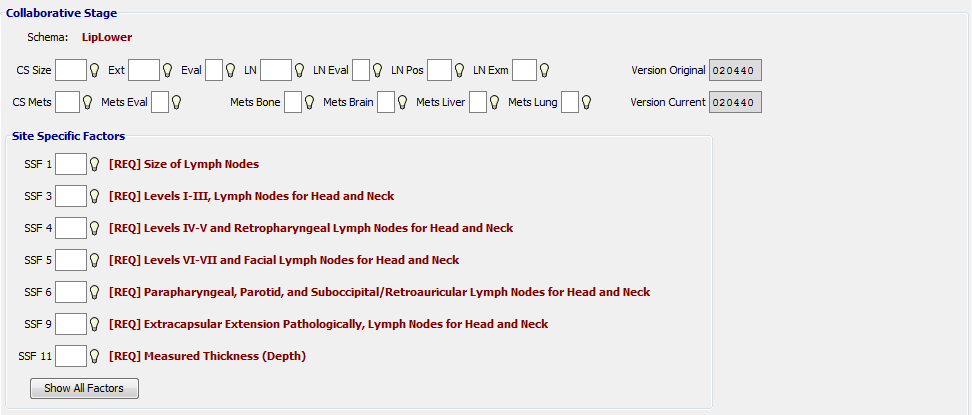Select the Version Original field 020440

coord(735,70)
